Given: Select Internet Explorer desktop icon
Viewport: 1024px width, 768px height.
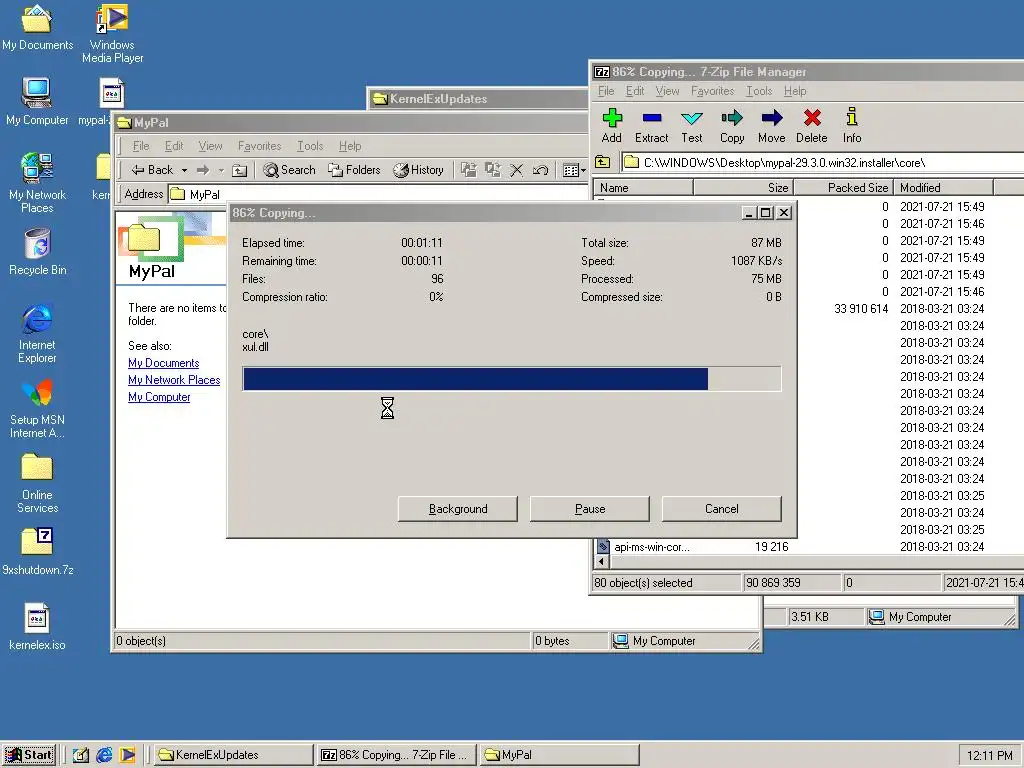Looking at the screenshot, I should point(37,333).
